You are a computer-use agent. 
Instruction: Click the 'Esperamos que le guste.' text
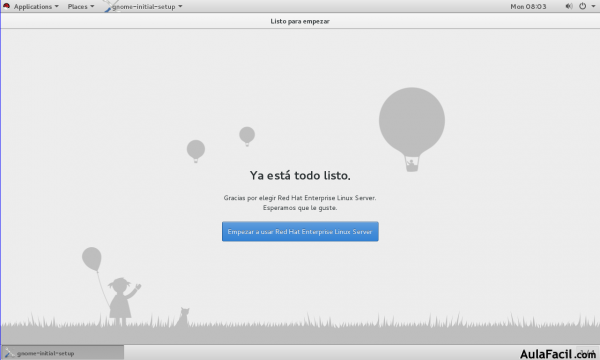300,208
